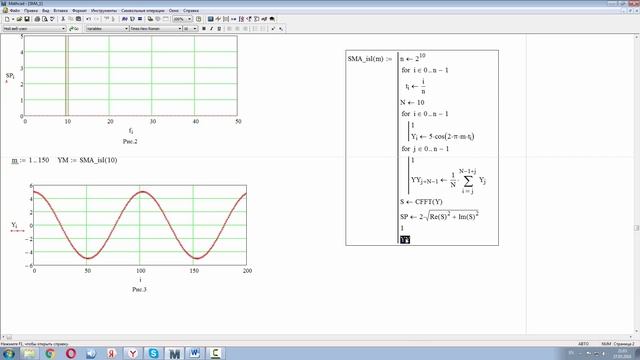Create a new worksheet with the New icon
The image size is (640, 360).
click(7, 19)
